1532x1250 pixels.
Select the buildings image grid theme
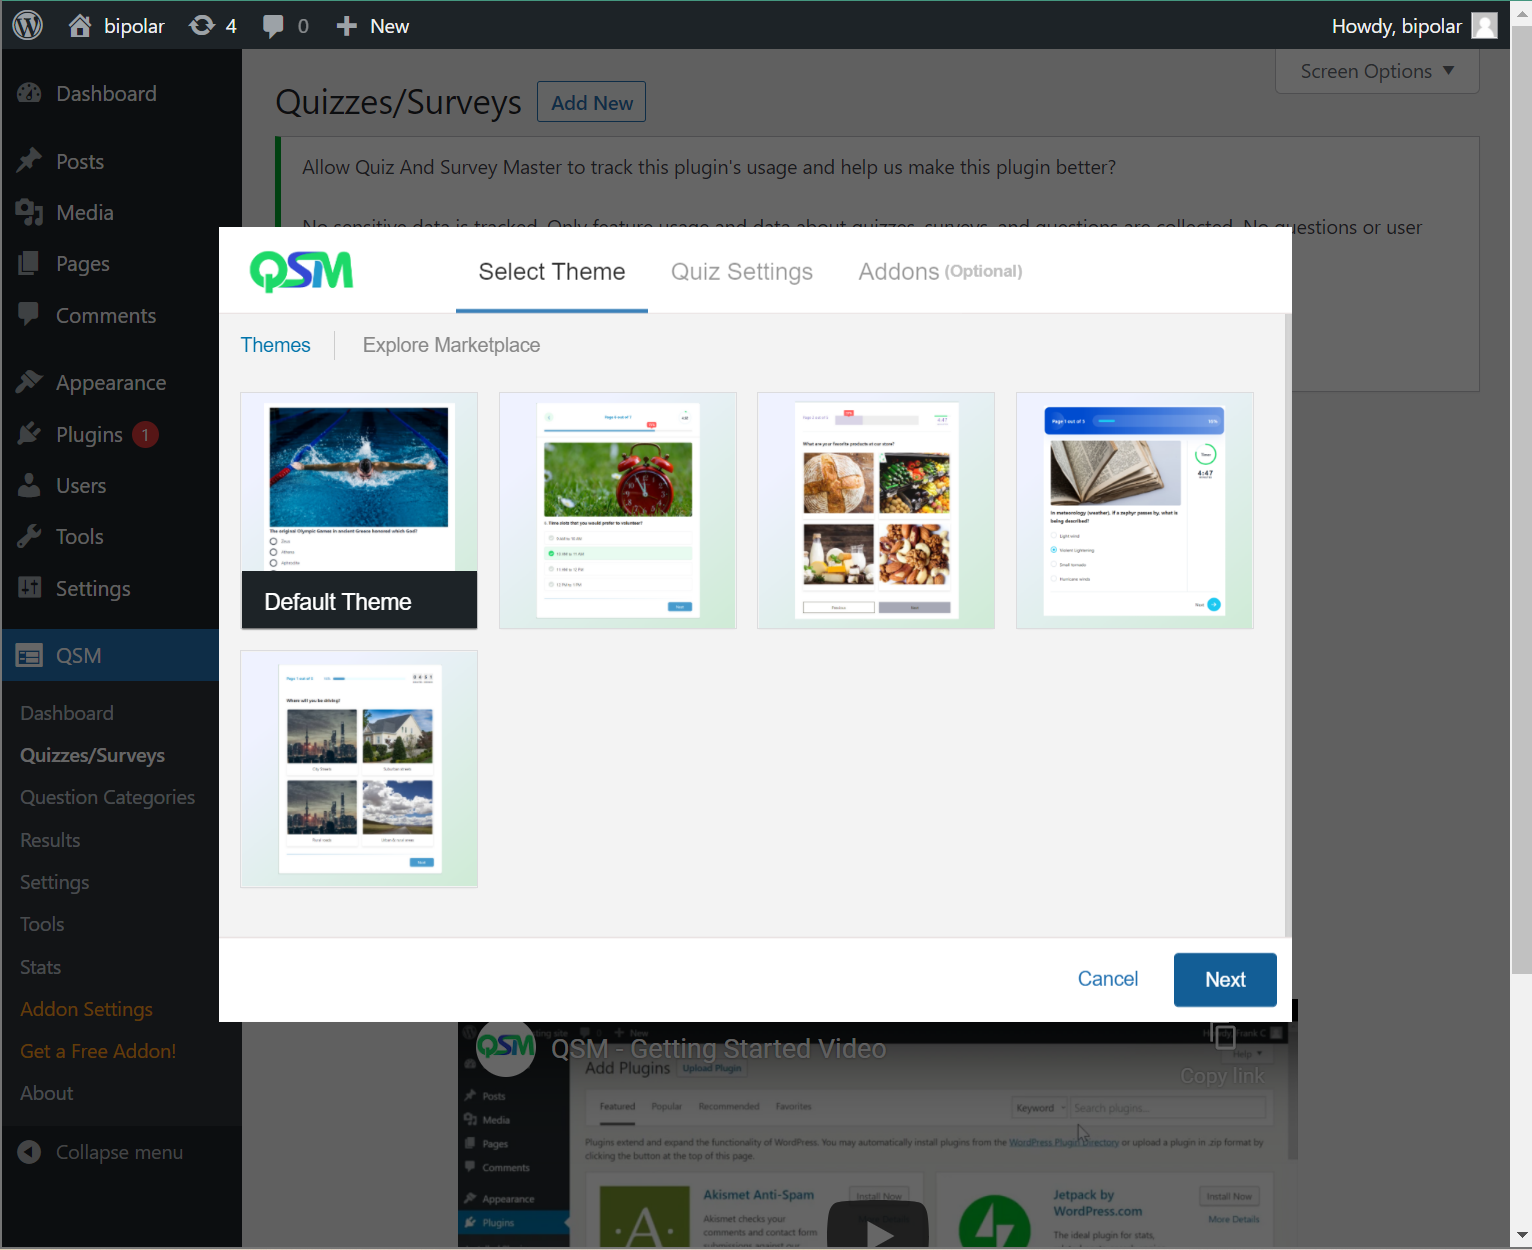point(359,769)
